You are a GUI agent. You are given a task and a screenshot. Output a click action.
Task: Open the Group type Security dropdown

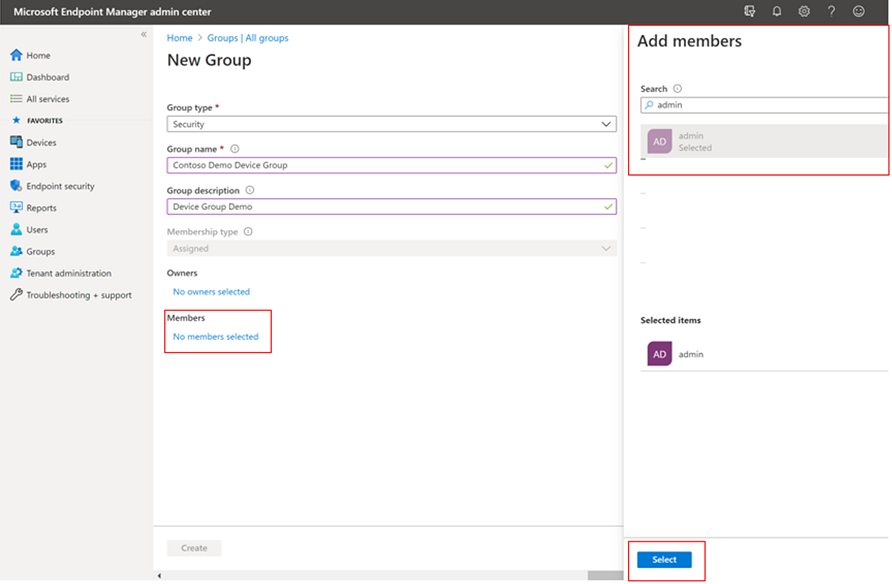[391, 124]
